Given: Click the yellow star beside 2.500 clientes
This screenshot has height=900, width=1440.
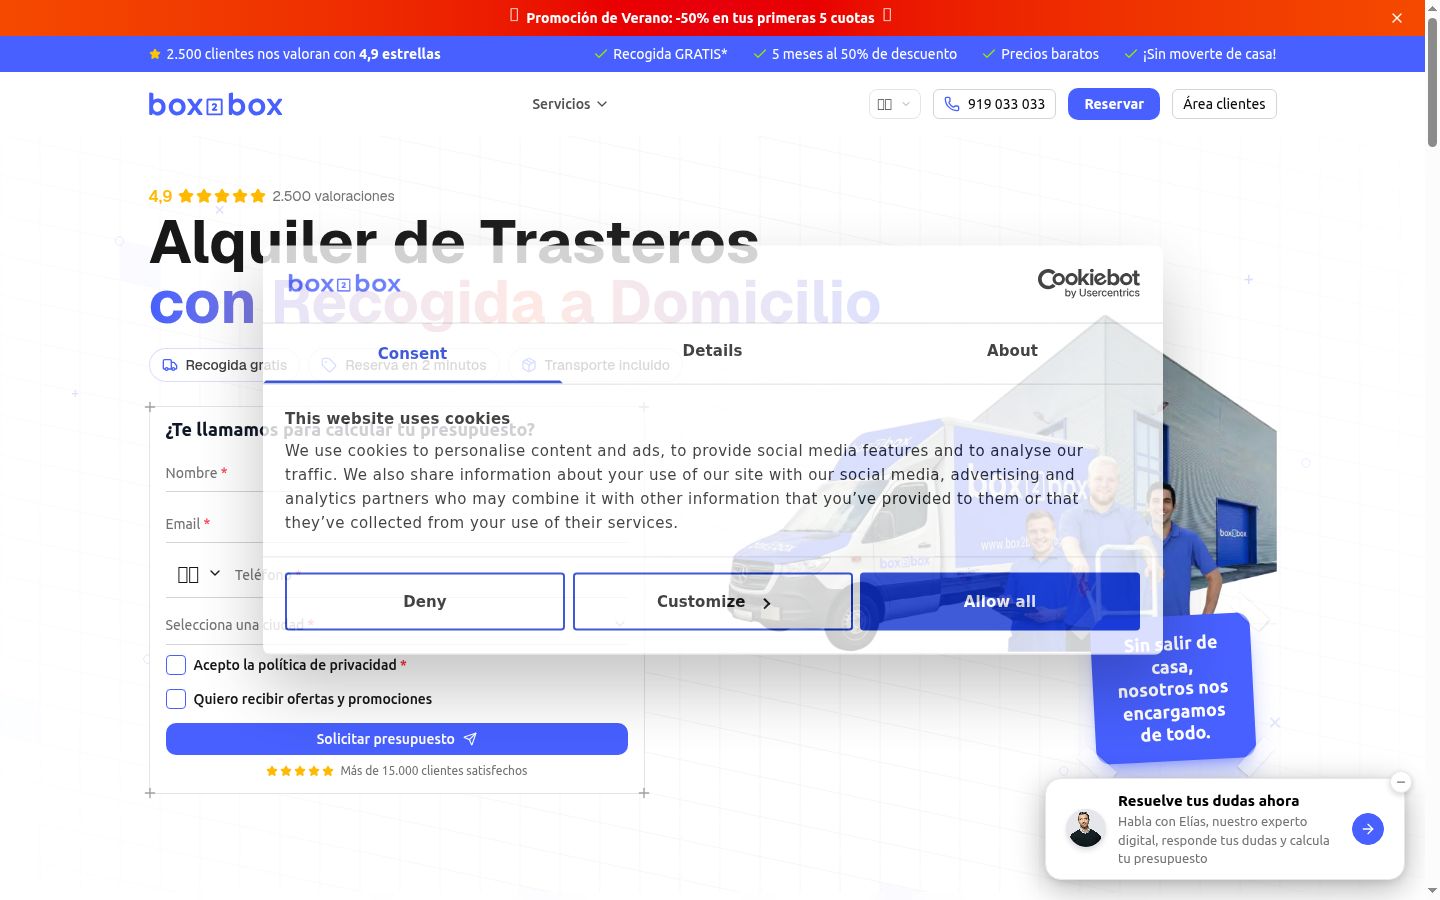Looking at the screenshot, I should tap(155, 54).
